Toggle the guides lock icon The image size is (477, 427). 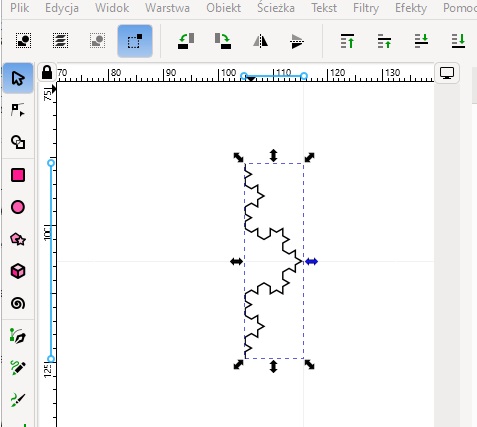tap(47, 72)
